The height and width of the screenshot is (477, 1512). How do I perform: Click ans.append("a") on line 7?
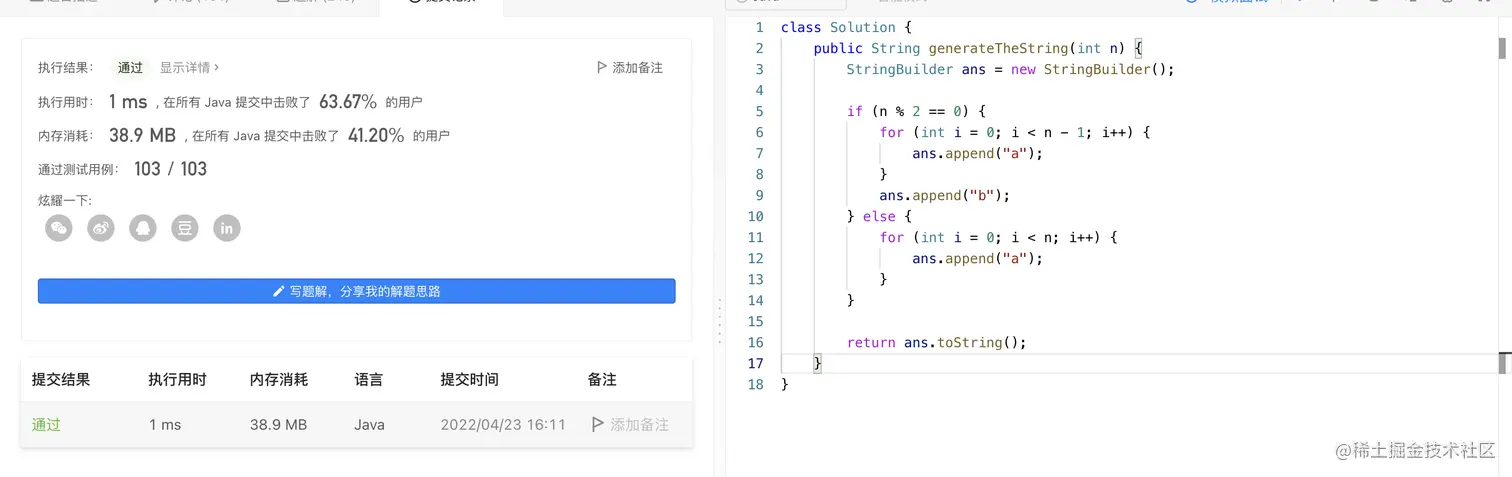977,153
